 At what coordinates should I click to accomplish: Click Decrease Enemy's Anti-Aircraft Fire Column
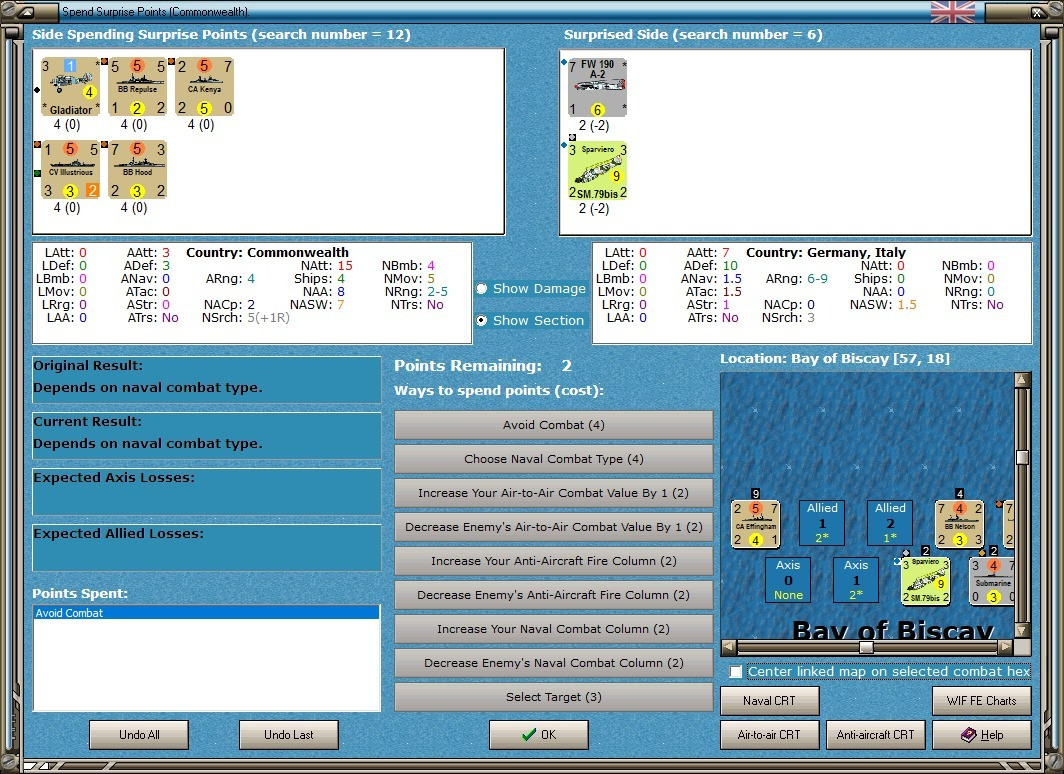[554, 595]
